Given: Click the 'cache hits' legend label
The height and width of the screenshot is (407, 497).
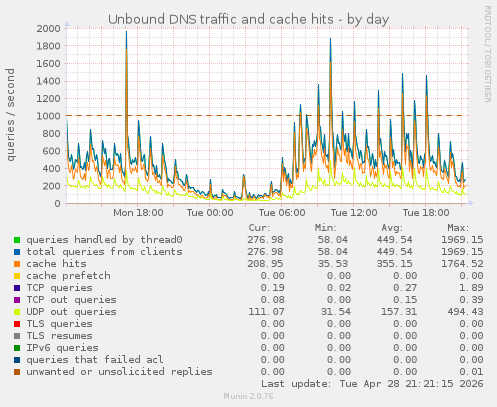Looking at the screenshot, I should tap(56, 264).
